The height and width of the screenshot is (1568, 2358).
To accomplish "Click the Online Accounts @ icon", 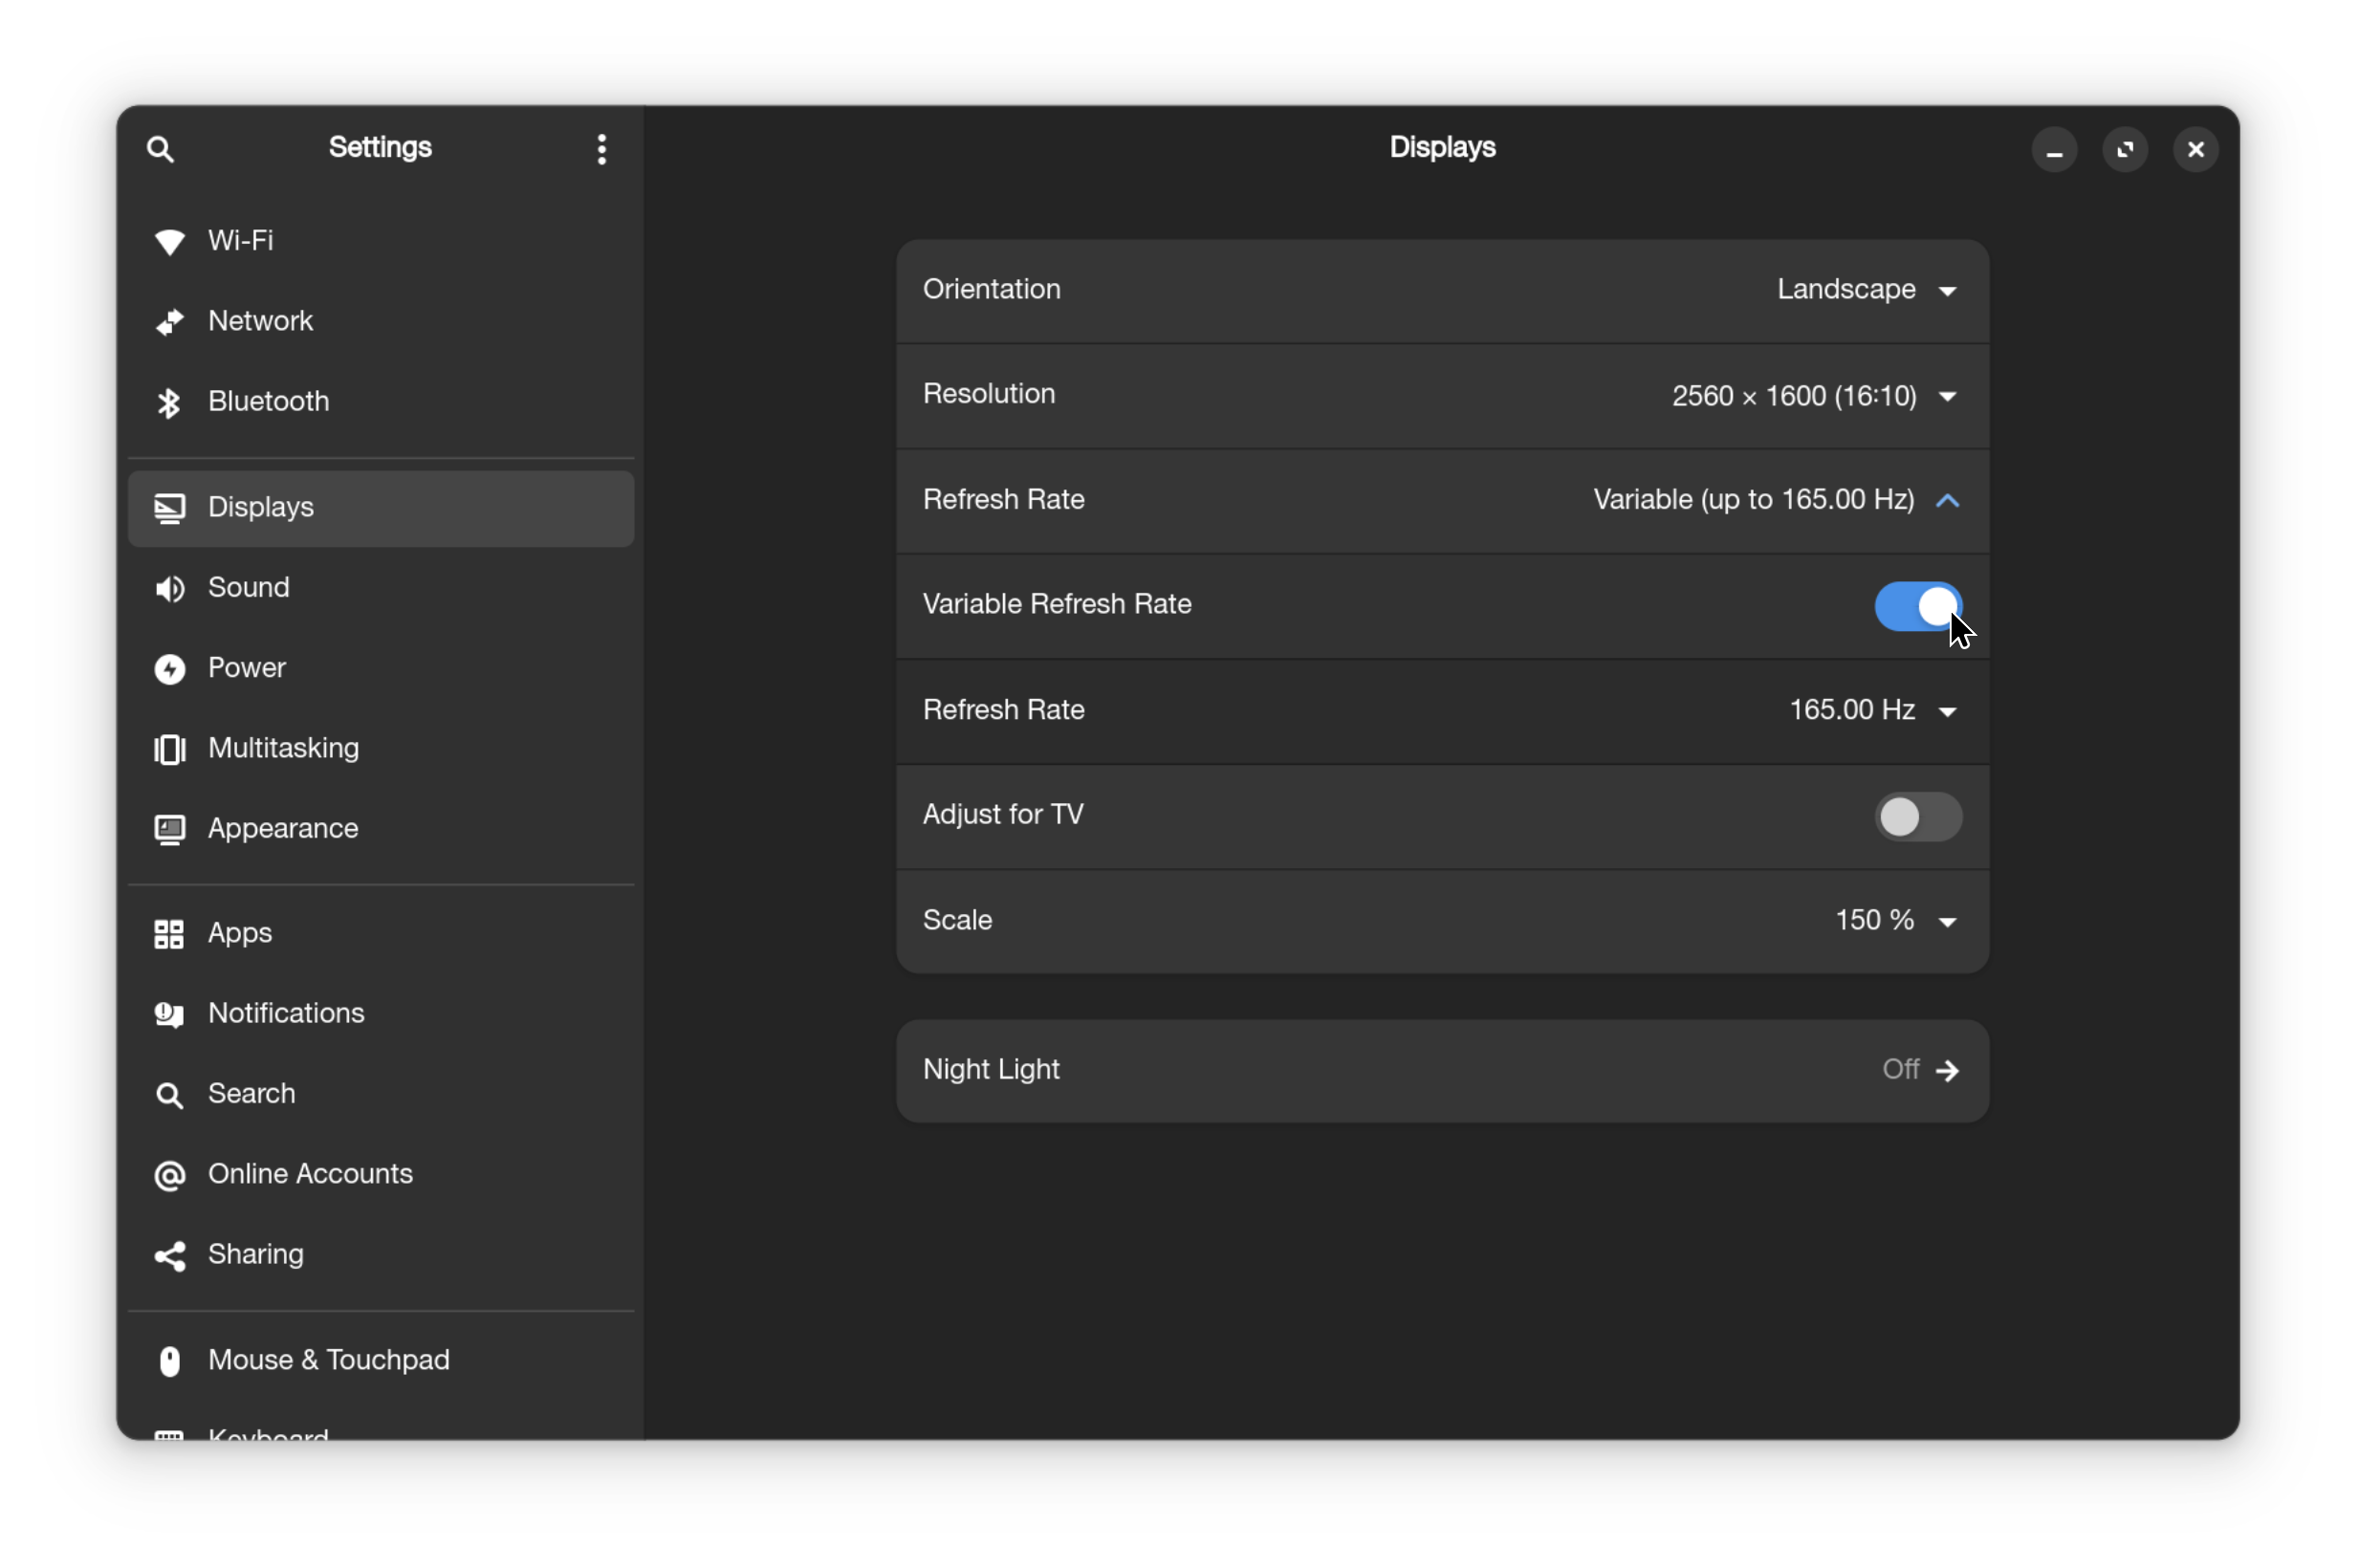I will (170, 1175).
